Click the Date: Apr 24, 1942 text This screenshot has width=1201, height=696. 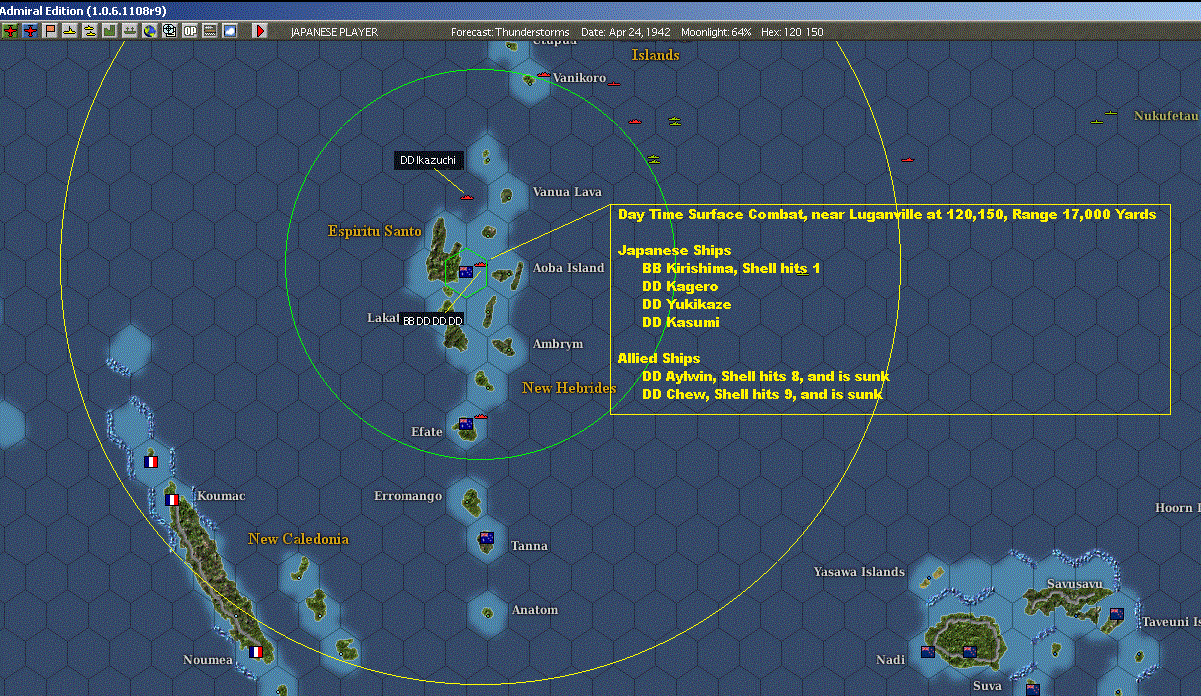click(x=626, y=32)
